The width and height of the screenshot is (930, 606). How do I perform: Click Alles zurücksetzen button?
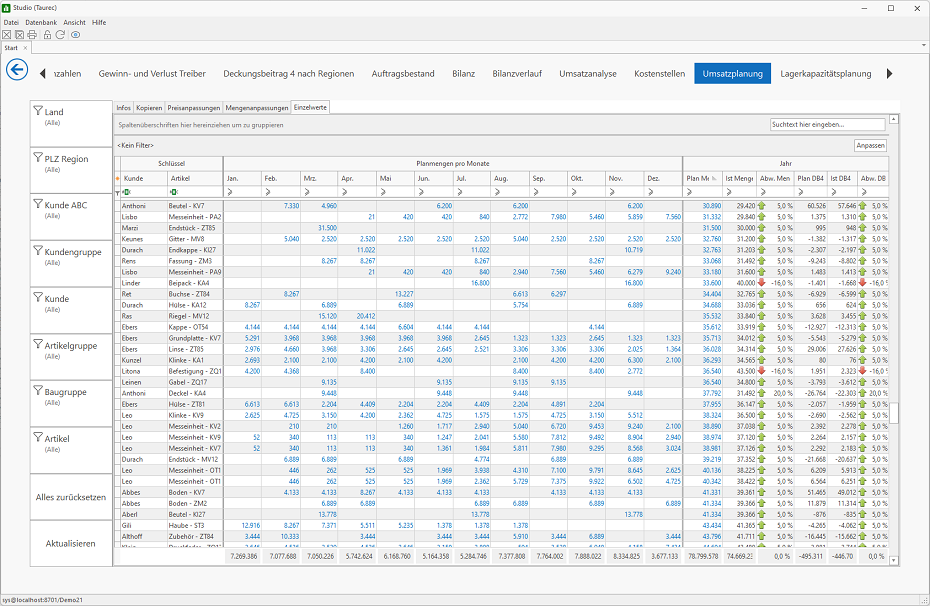tap(71, 497)
